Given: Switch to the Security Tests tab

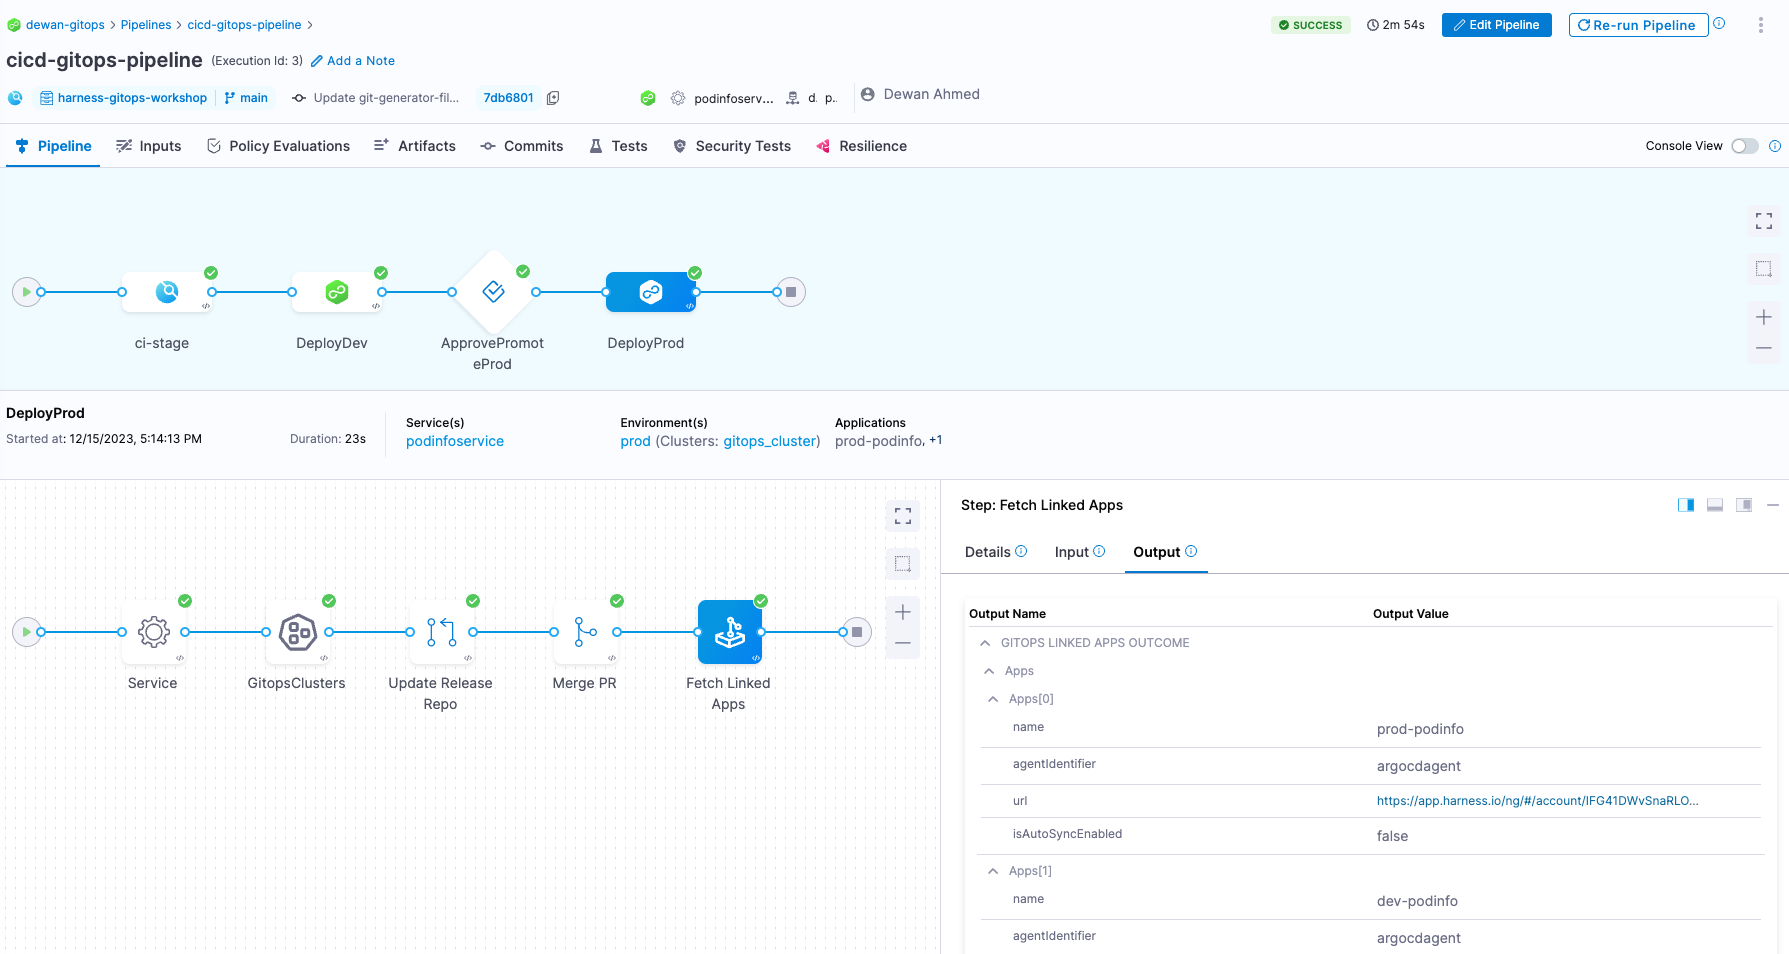Looking at the screenshot, I should click(742, 146).
